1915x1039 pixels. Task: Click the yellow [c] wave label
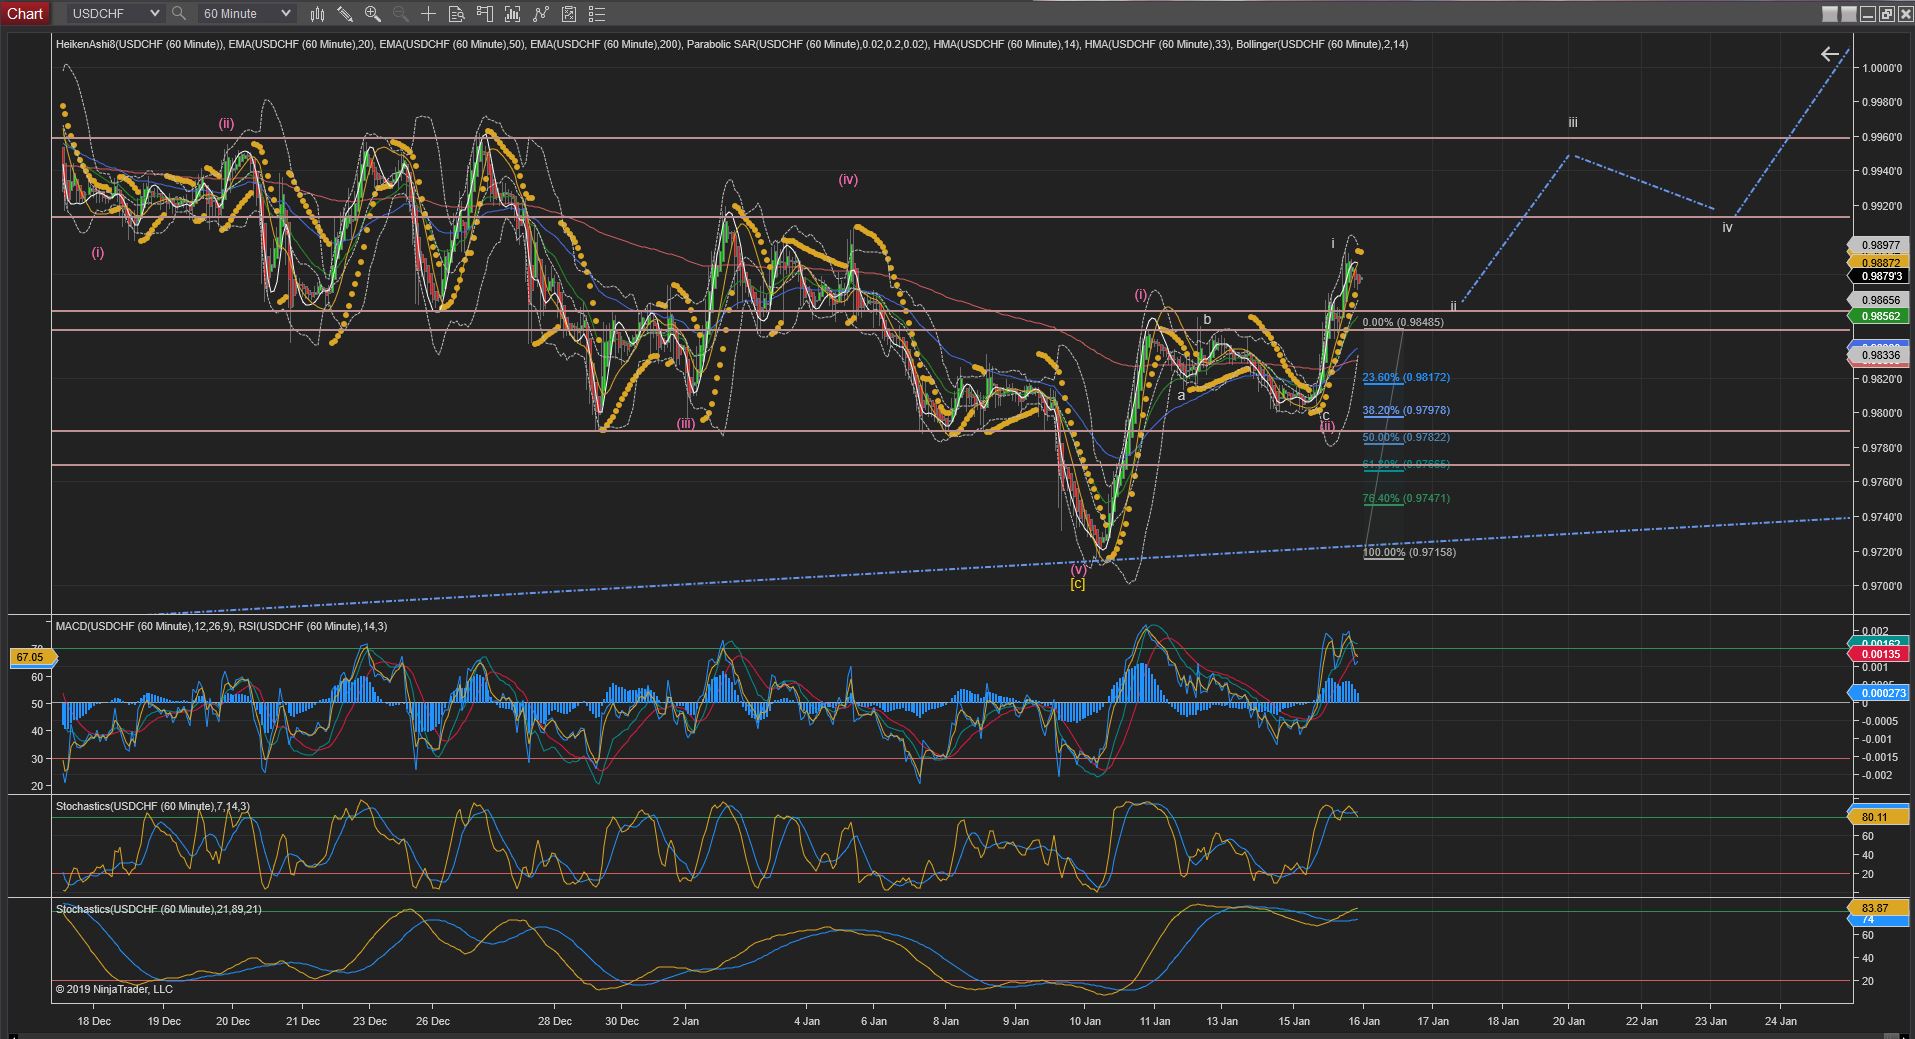[1077, 584]
